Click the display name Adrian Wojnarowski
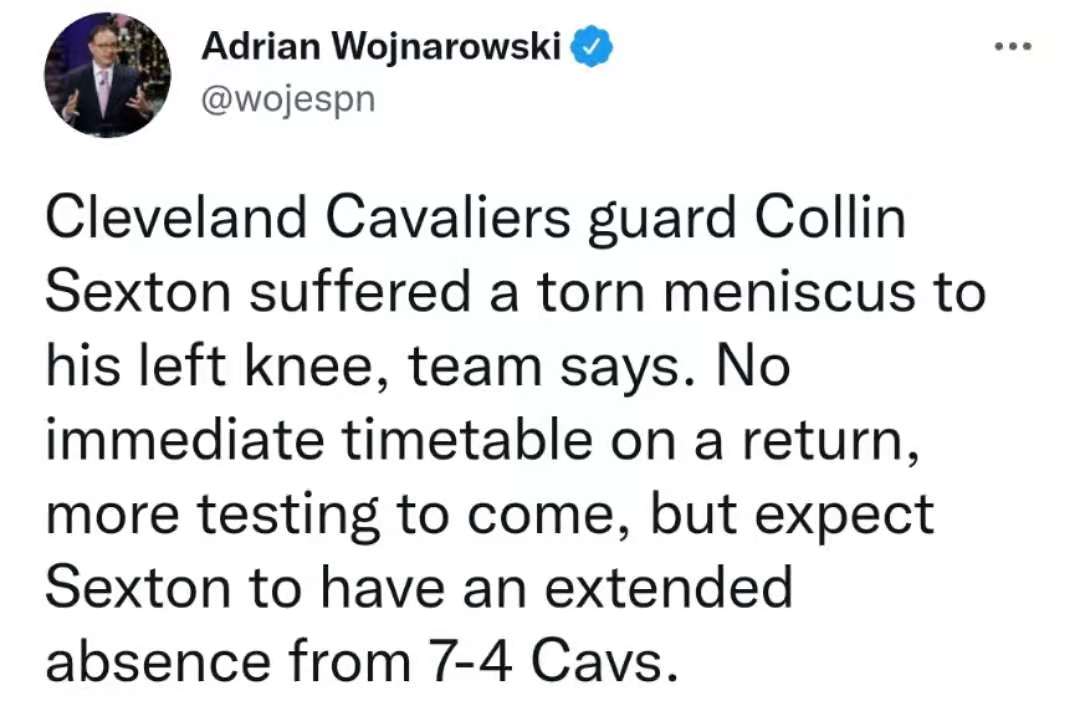 coord(381,48)
